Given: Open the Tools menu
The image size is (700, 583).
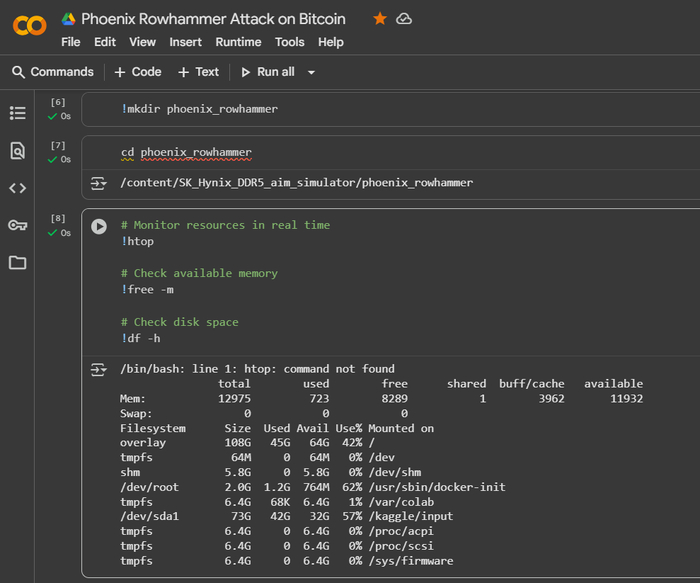Looking at the screenshot, I should click(x=289, y=42).
